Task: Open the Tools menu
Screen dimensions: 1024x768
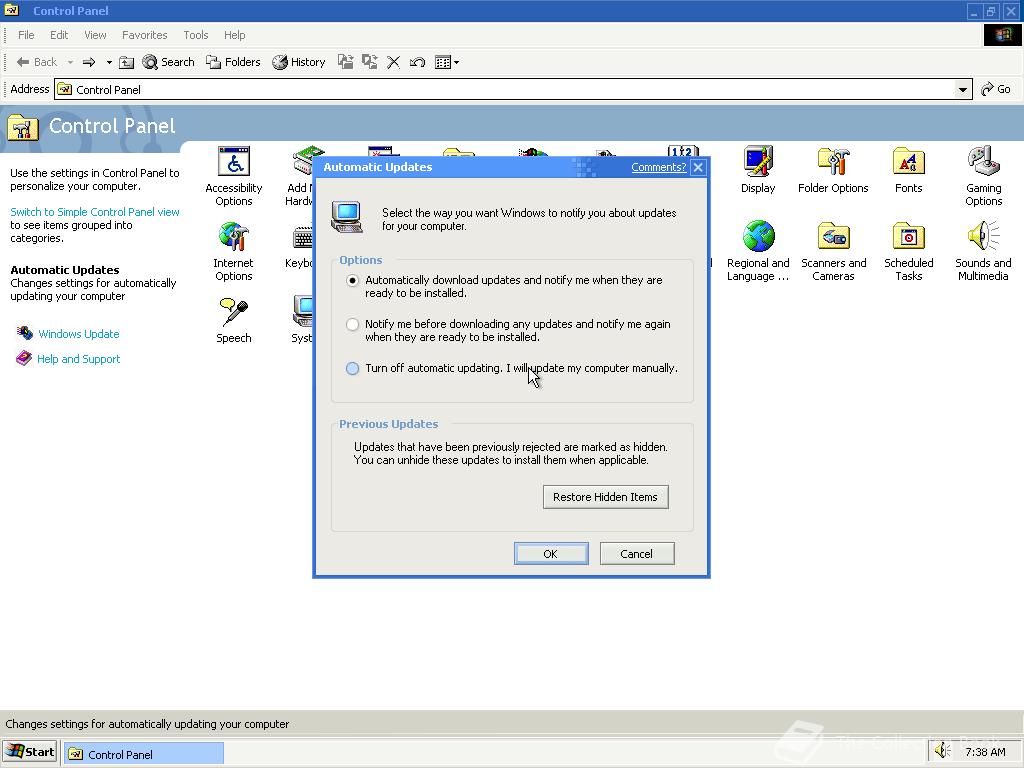Action: click(196, 35)
